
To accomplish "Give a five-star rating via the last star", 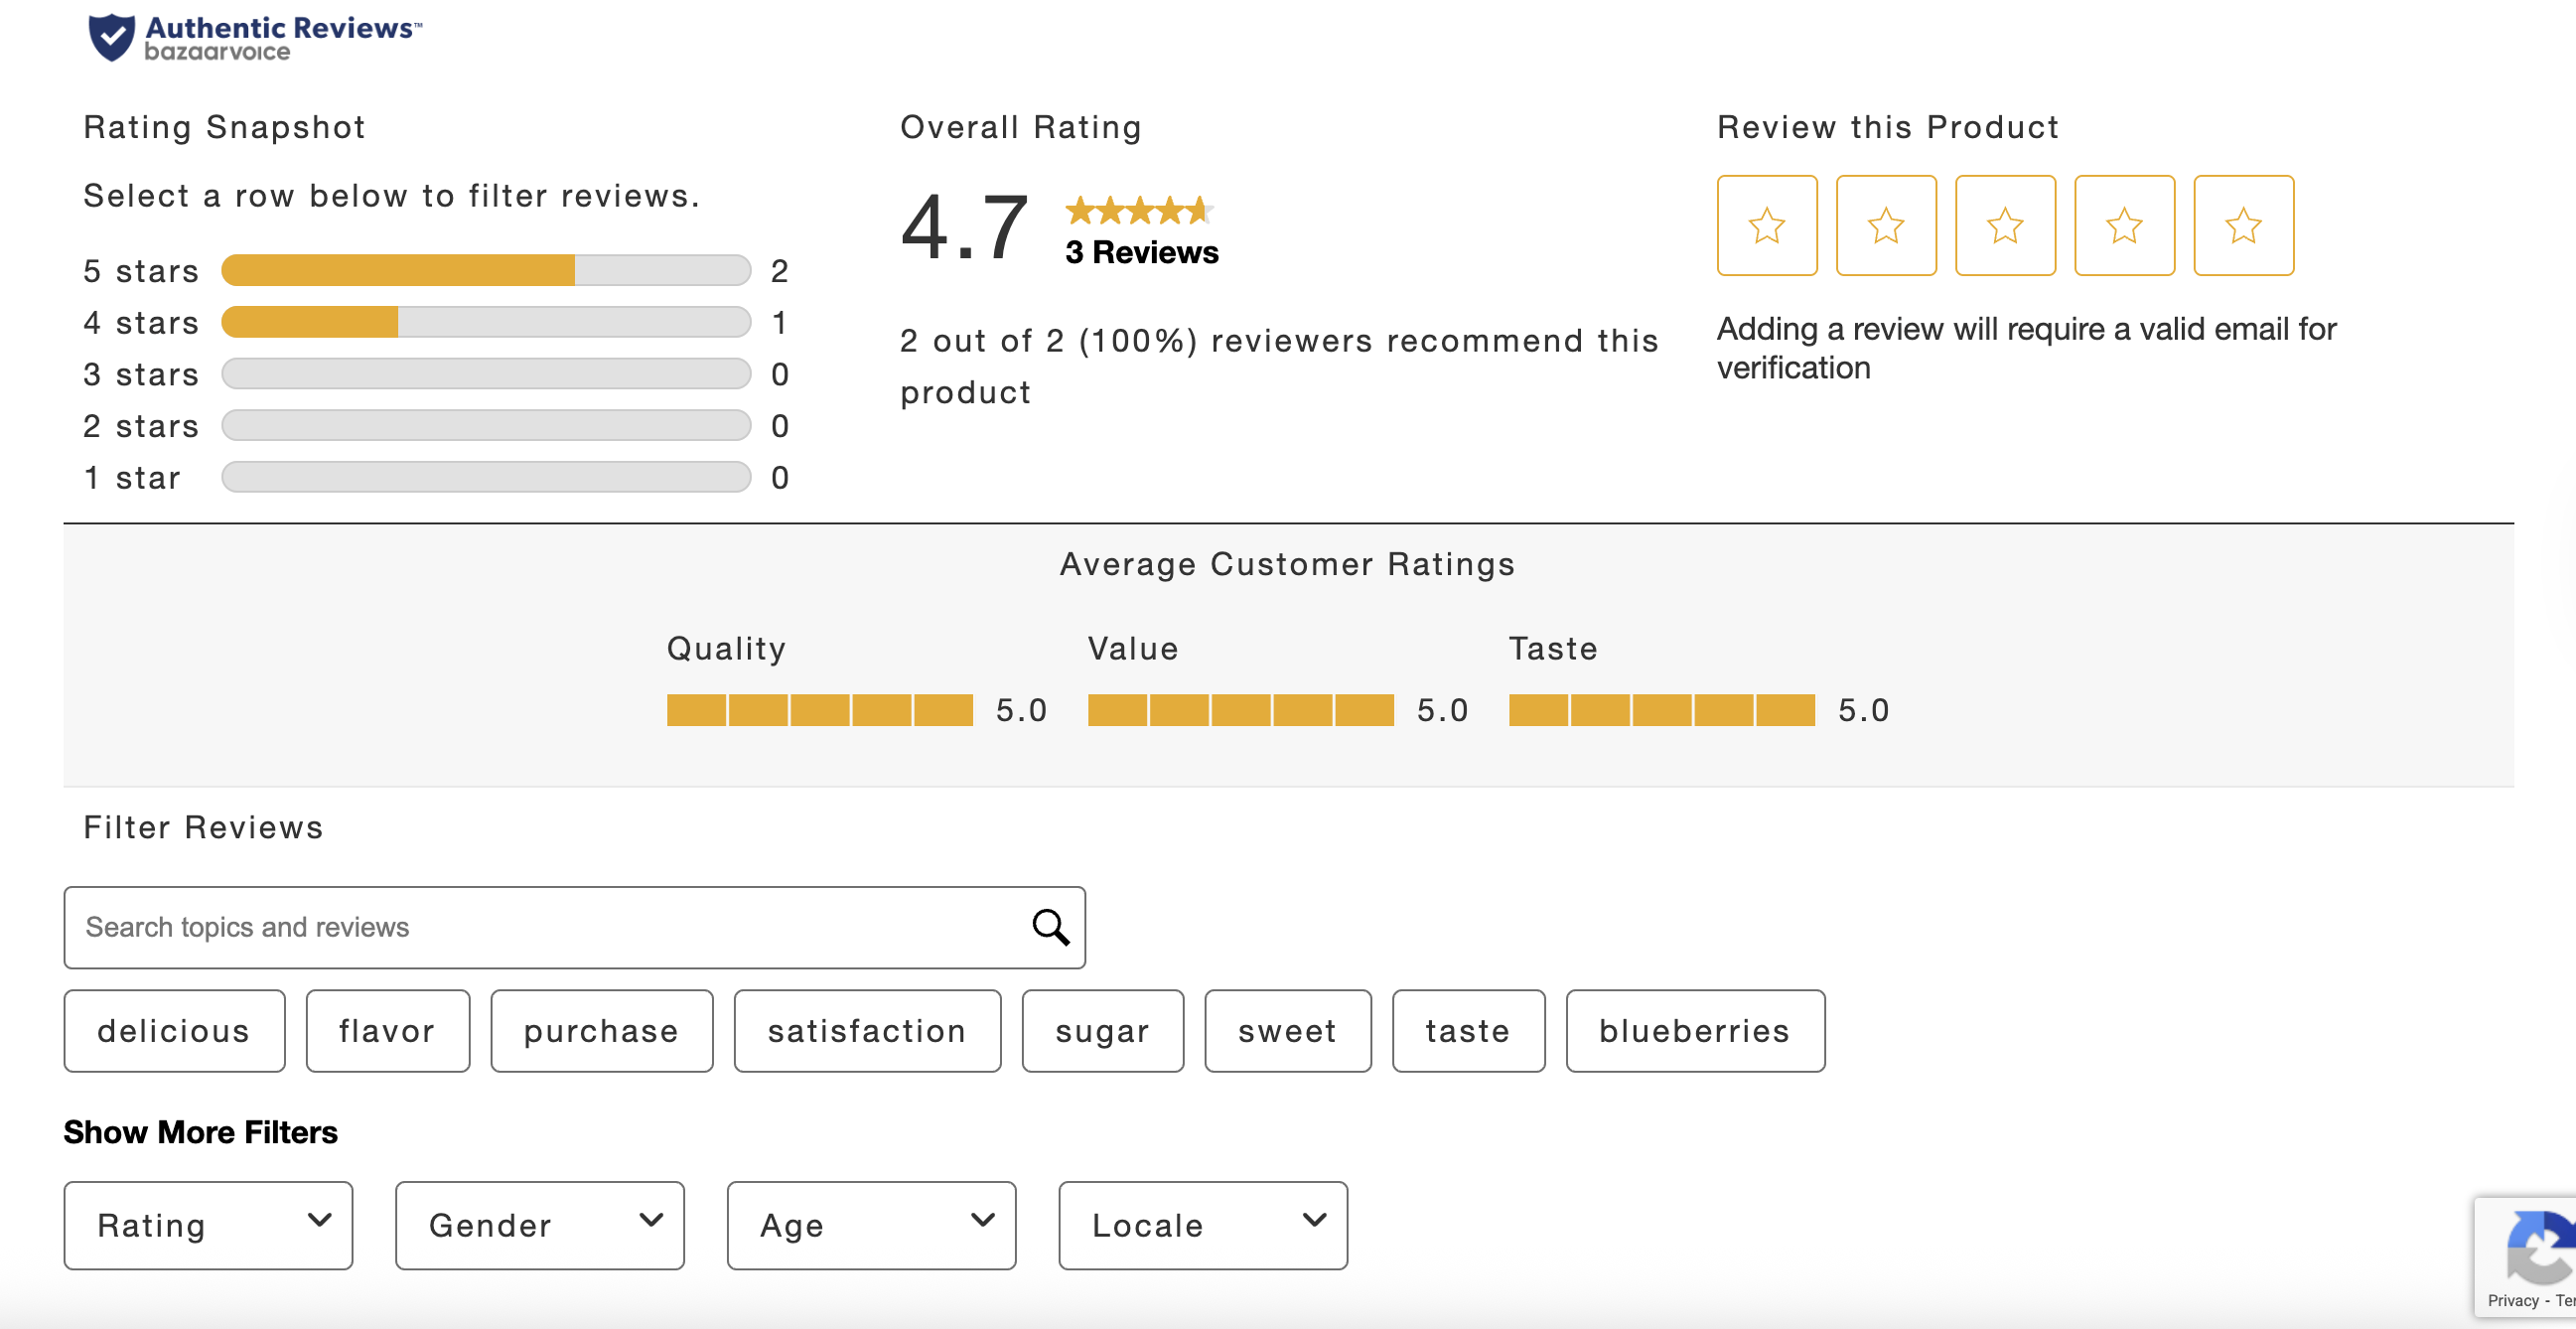I will 2242,226.
